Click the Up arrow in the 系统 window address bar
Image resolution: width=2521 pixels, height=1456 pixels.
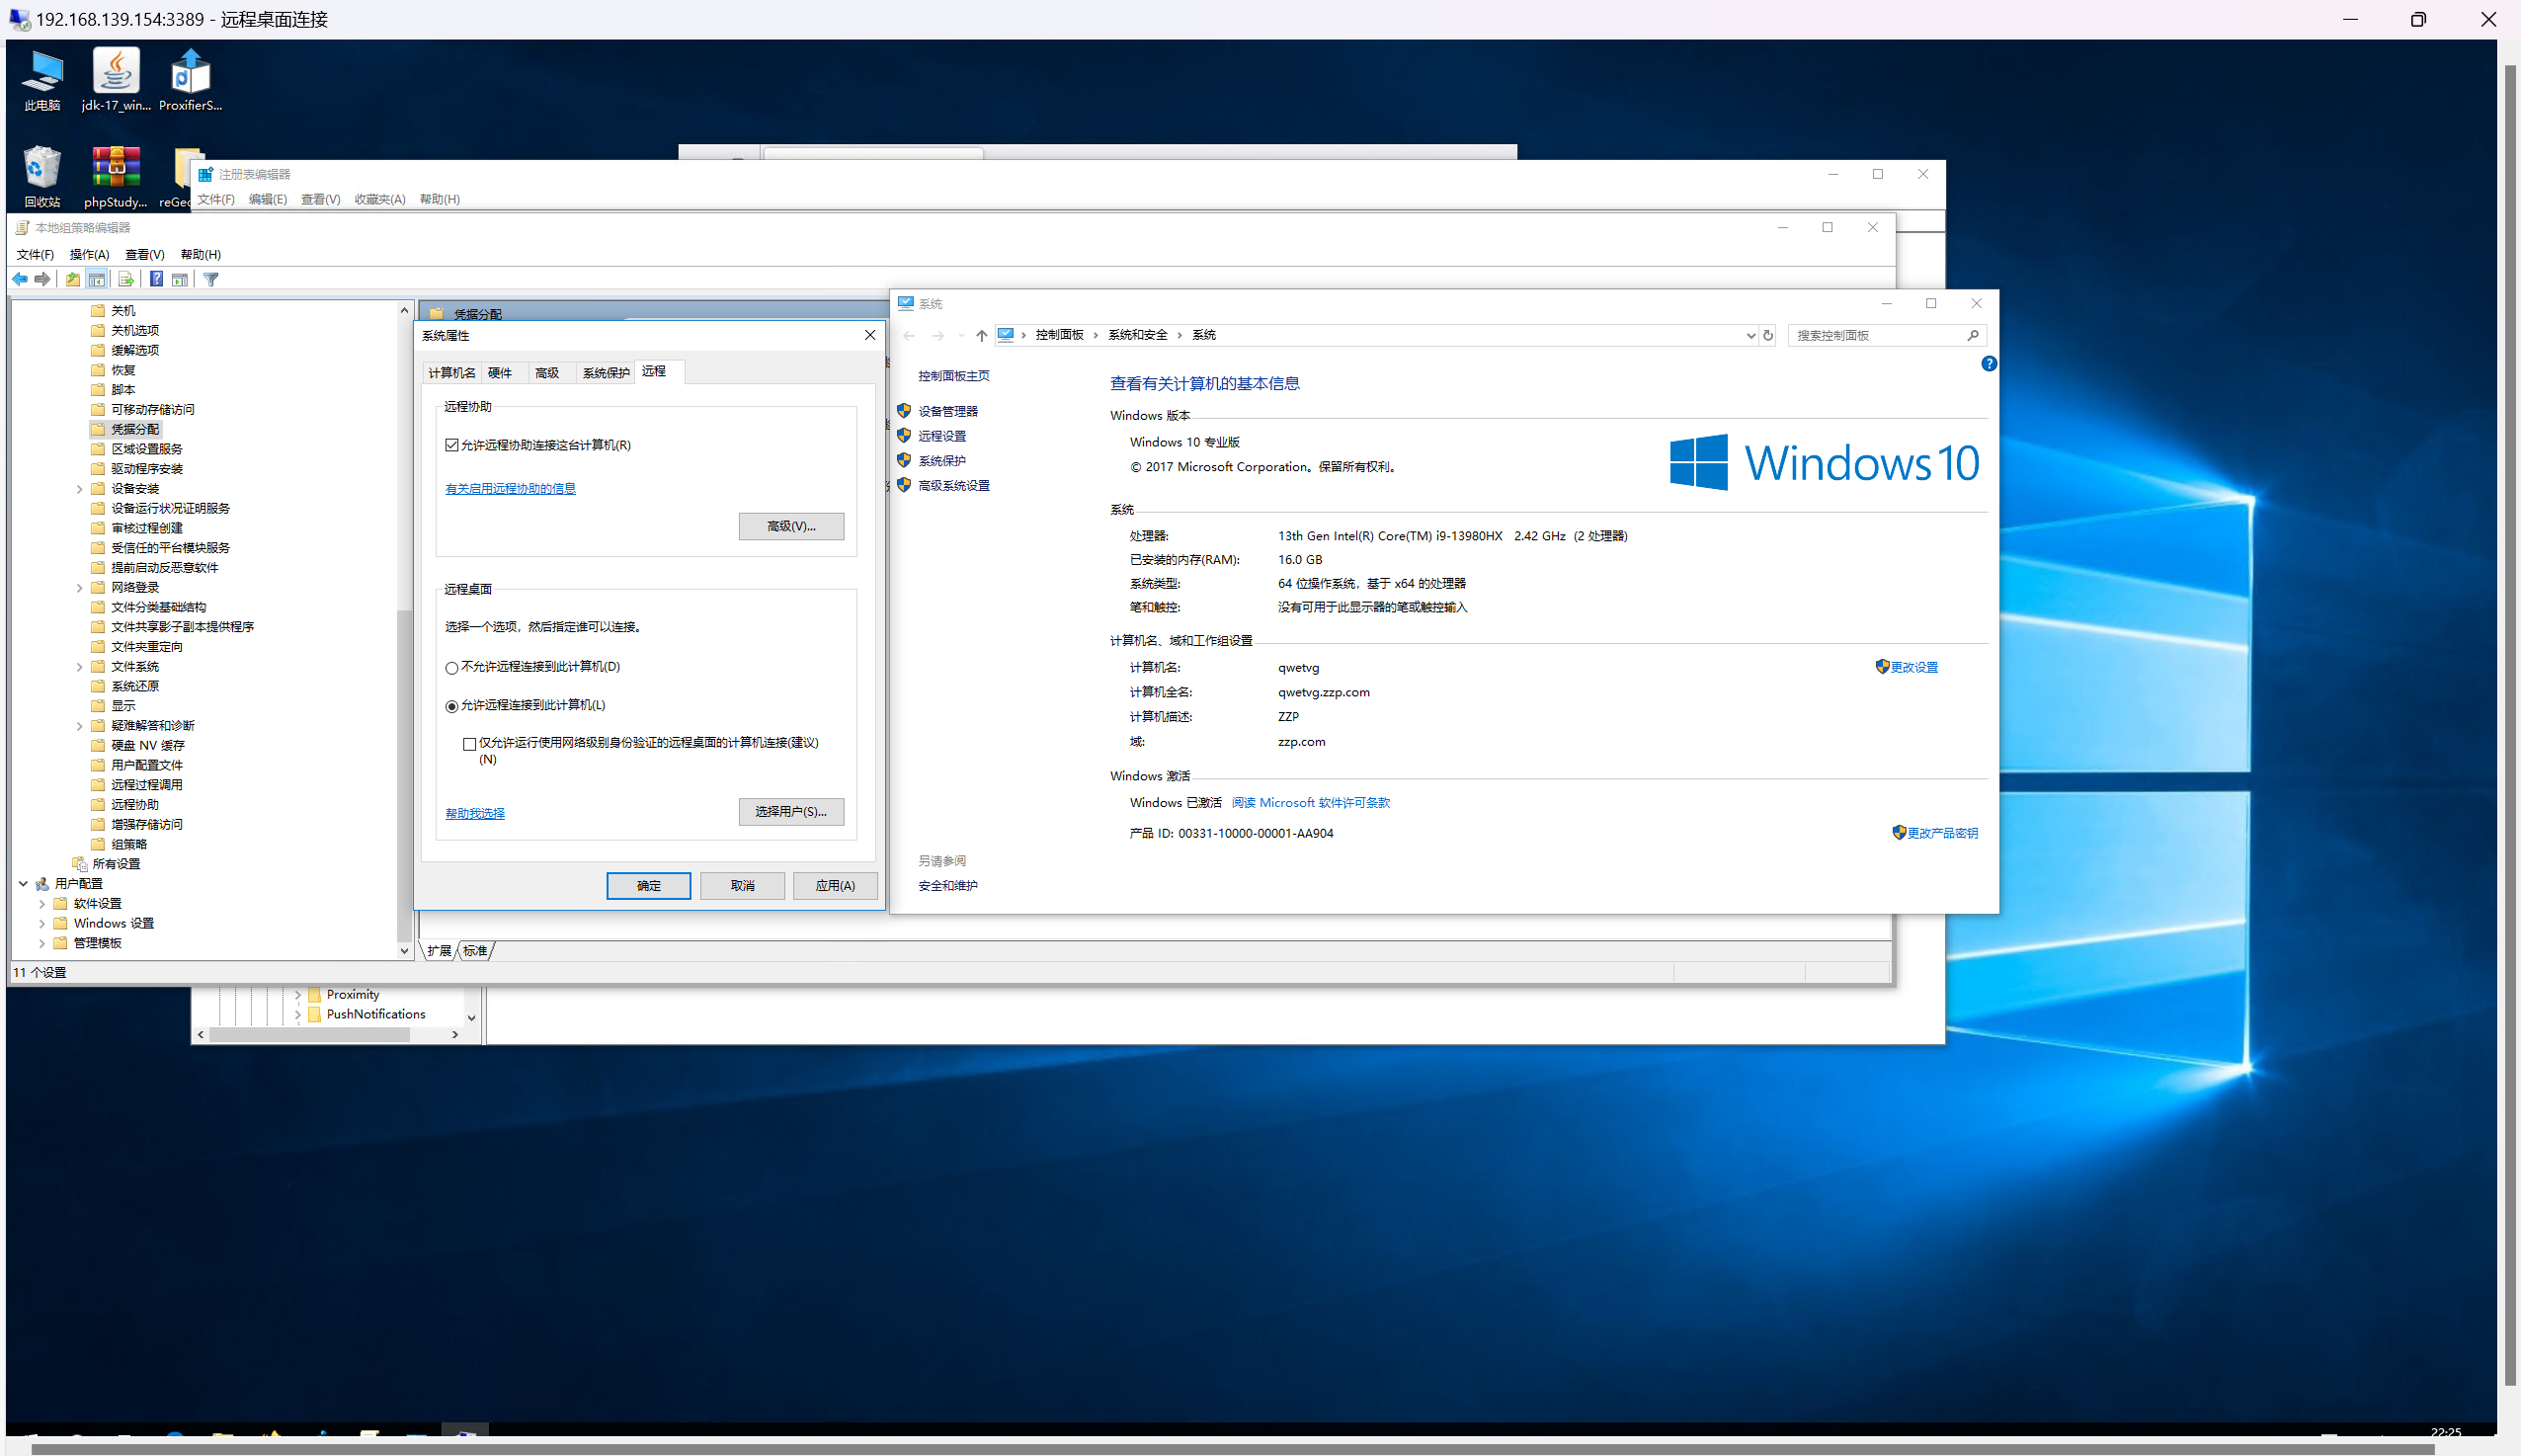[981, 335]
